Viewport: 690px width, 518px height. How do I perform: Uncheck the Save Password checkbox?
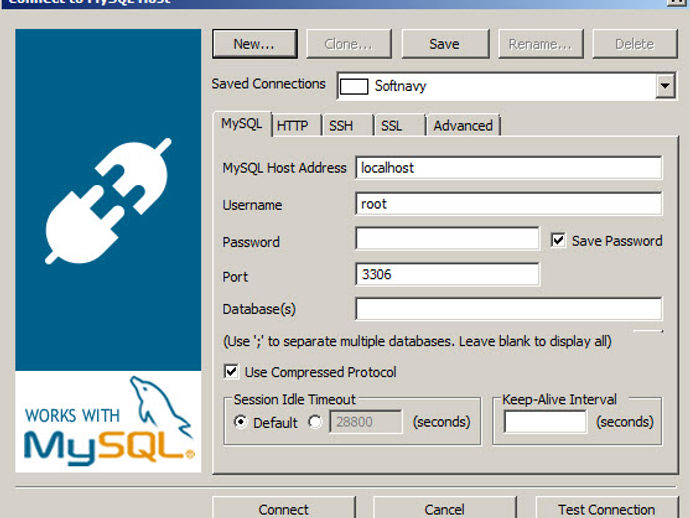[x=558, y=240]
